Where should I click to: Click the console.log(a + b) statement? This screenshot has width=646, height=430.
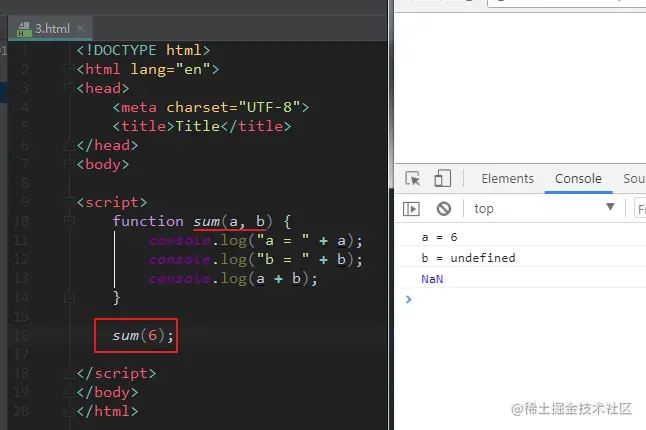point(233,279)
